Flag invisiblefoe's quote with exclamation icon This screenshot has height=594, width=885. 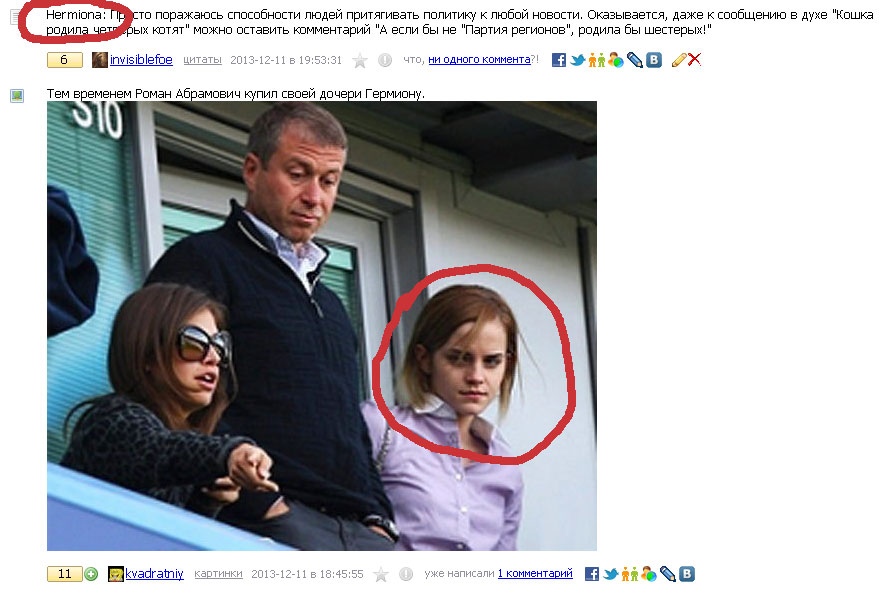click(385, 60)
